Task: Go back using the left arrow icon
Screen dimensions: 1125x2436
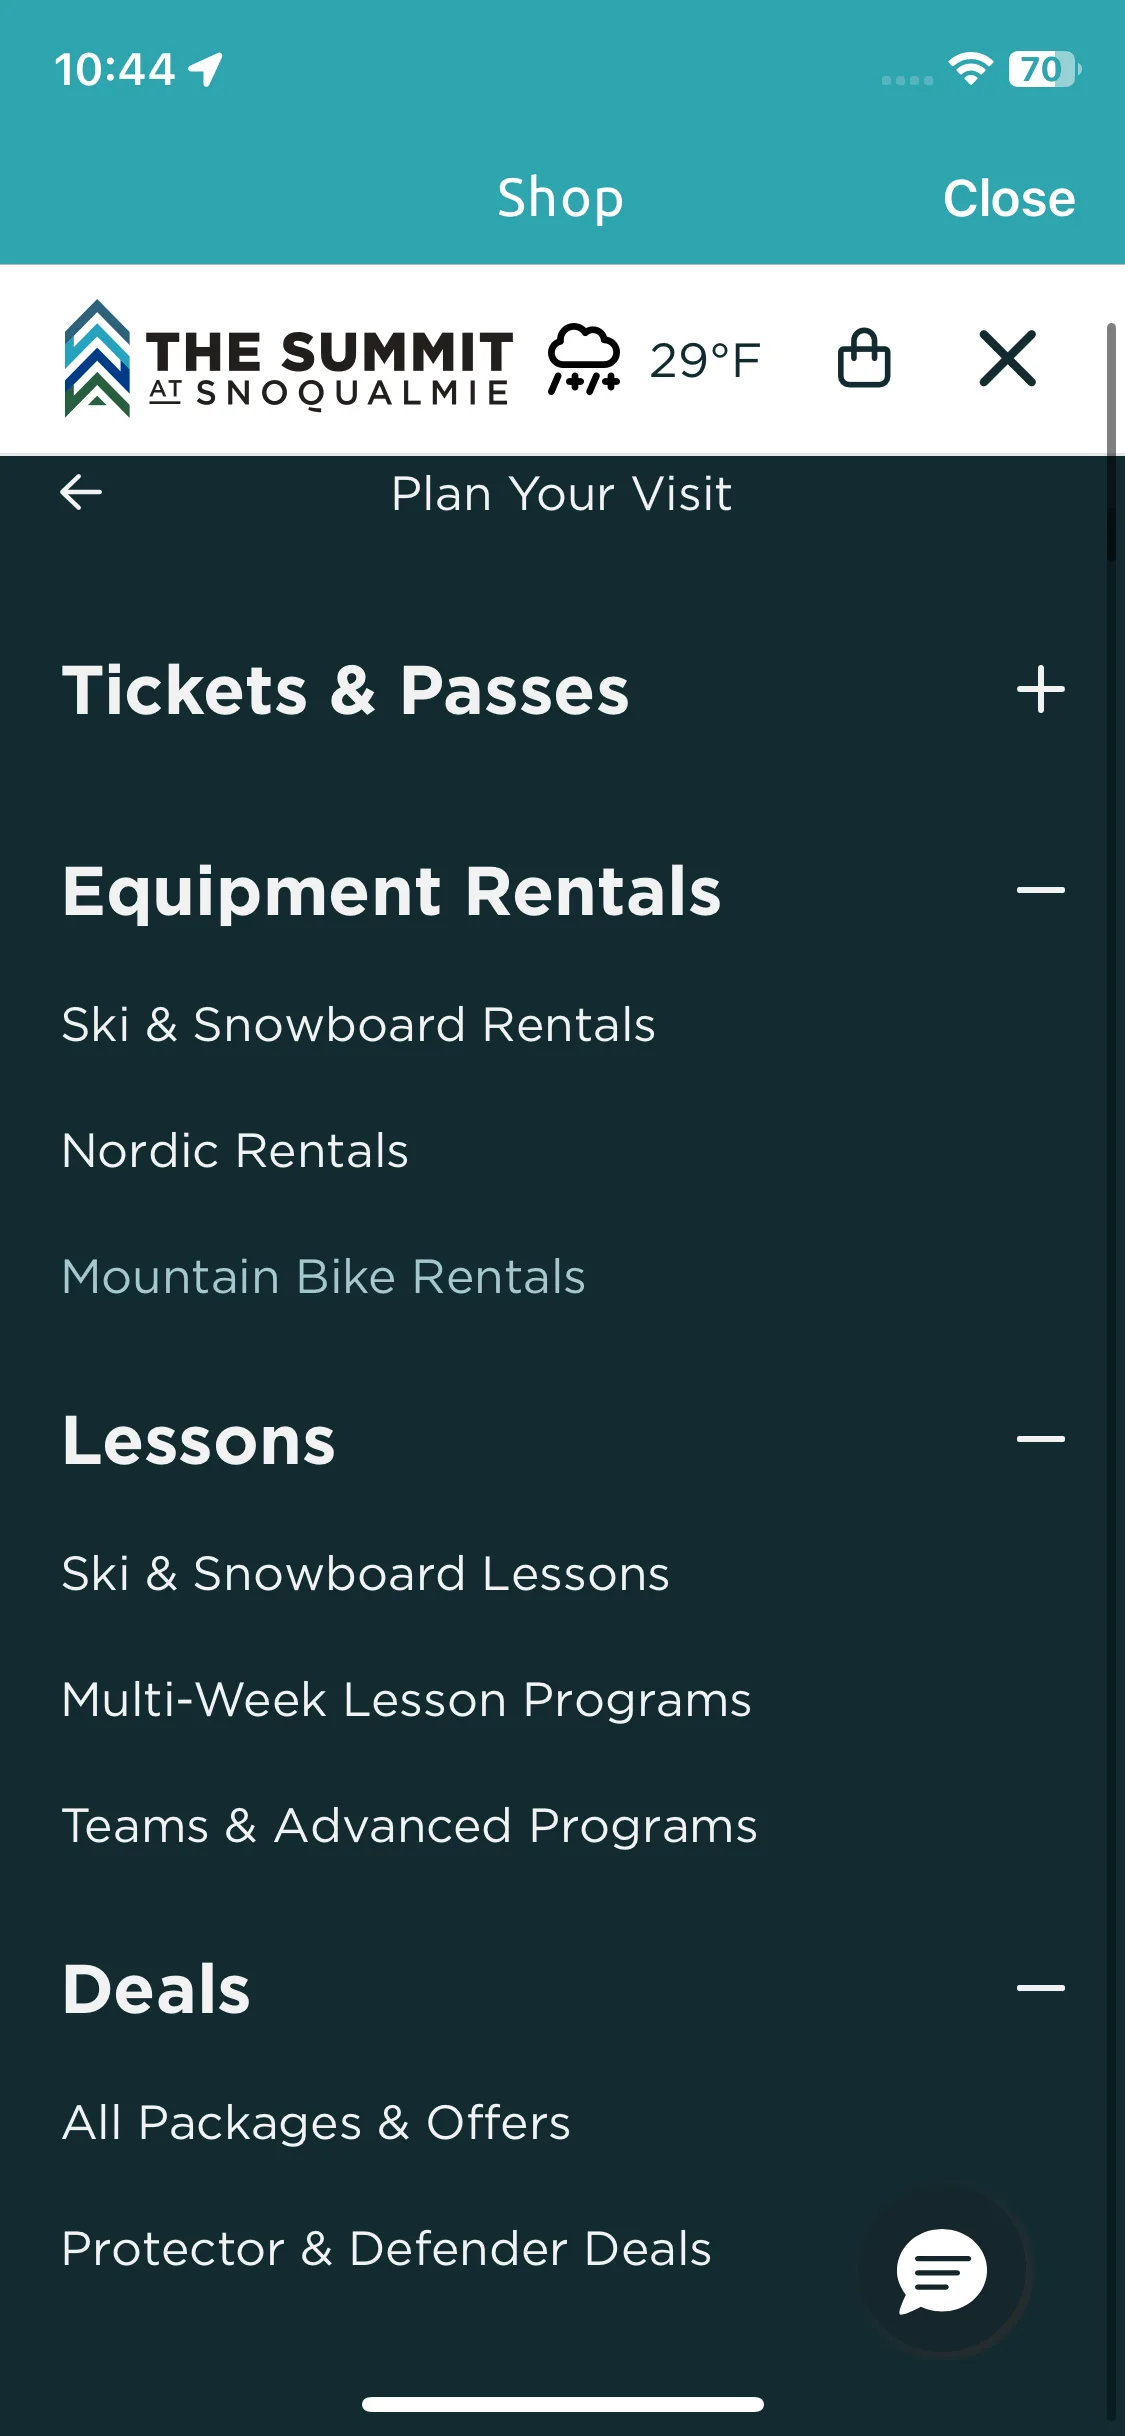Action: coord(81,492)
